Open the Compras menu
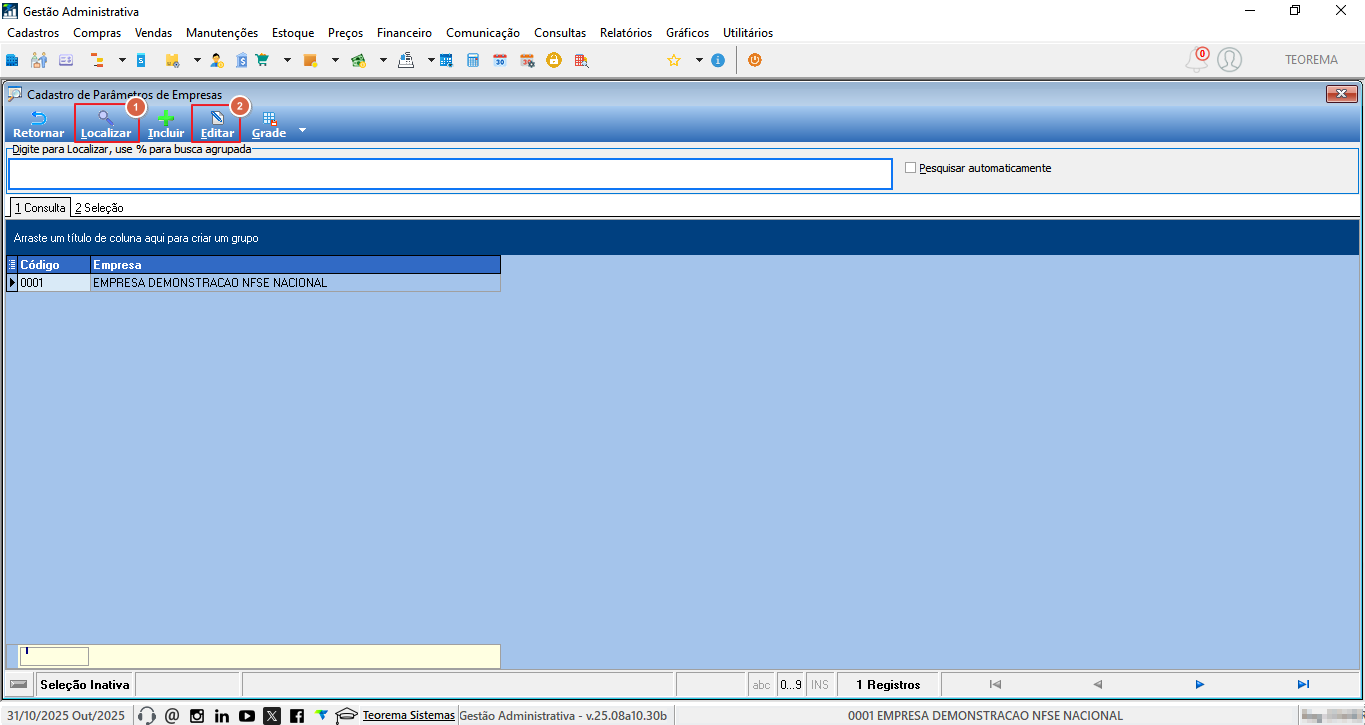Image resolution: width=1365 pixels, height=725 pixels. (x=97, y=33)
